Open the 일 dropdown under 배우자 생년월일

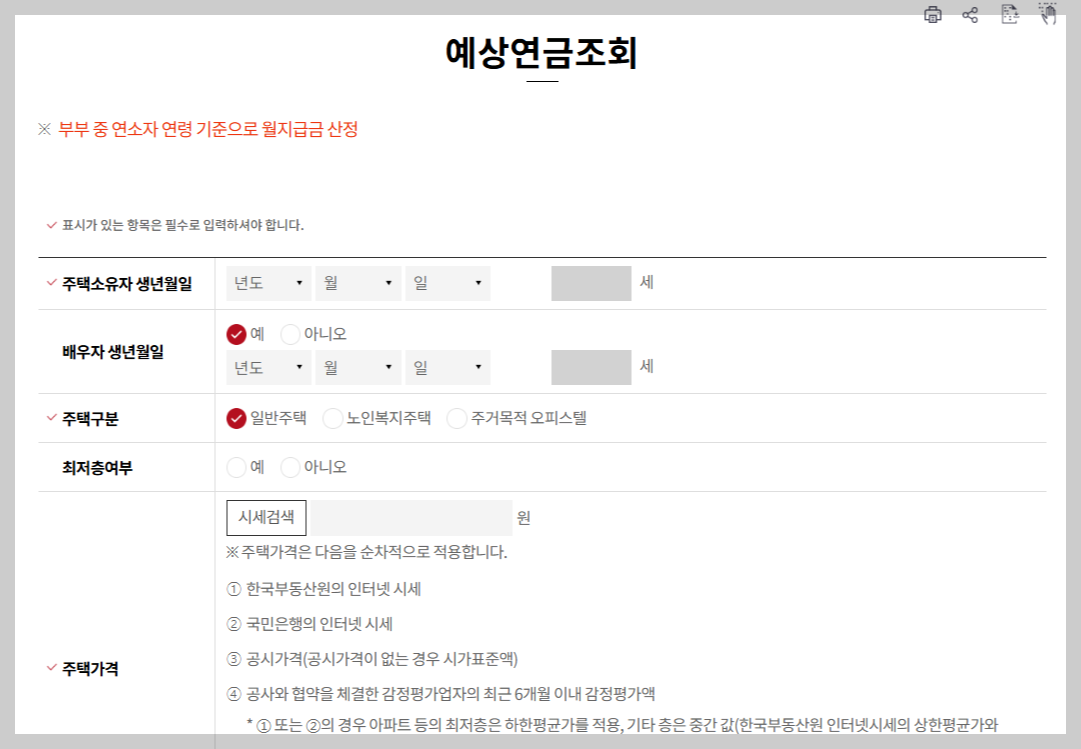[x=446, y=366]
